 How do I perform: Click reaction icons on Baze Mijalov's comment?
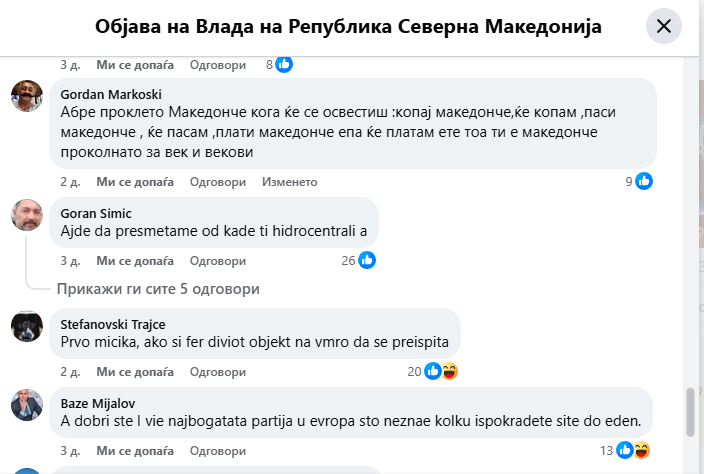click(634, 450)
